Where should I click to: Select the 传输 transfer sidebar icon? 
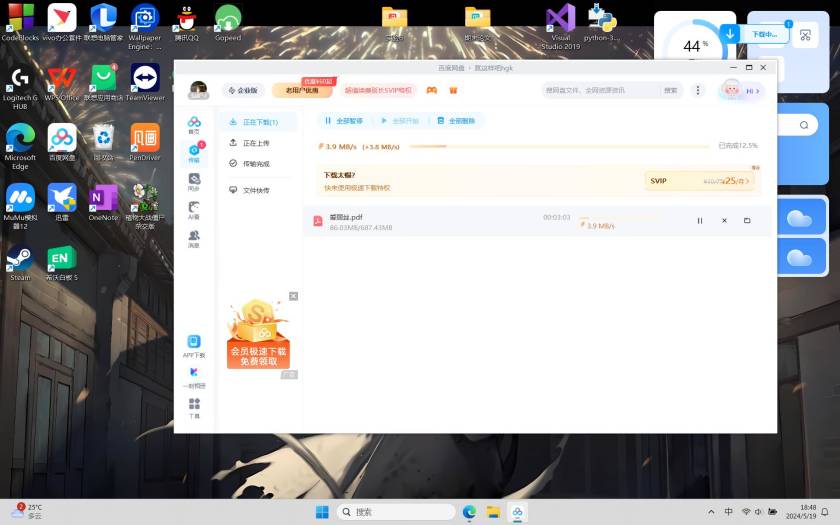194,153
